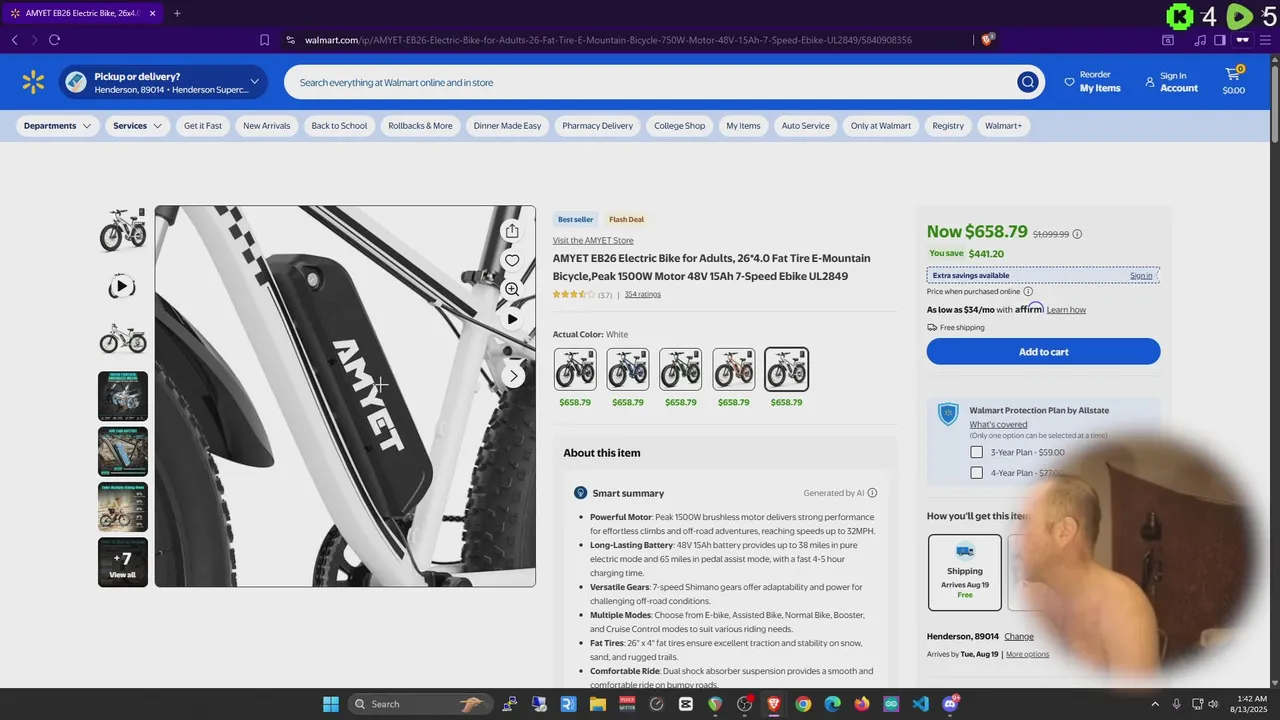Open first product thumbnail image
The width and height of the screenshot is (1280, 720).
click(x=123, y=230)
